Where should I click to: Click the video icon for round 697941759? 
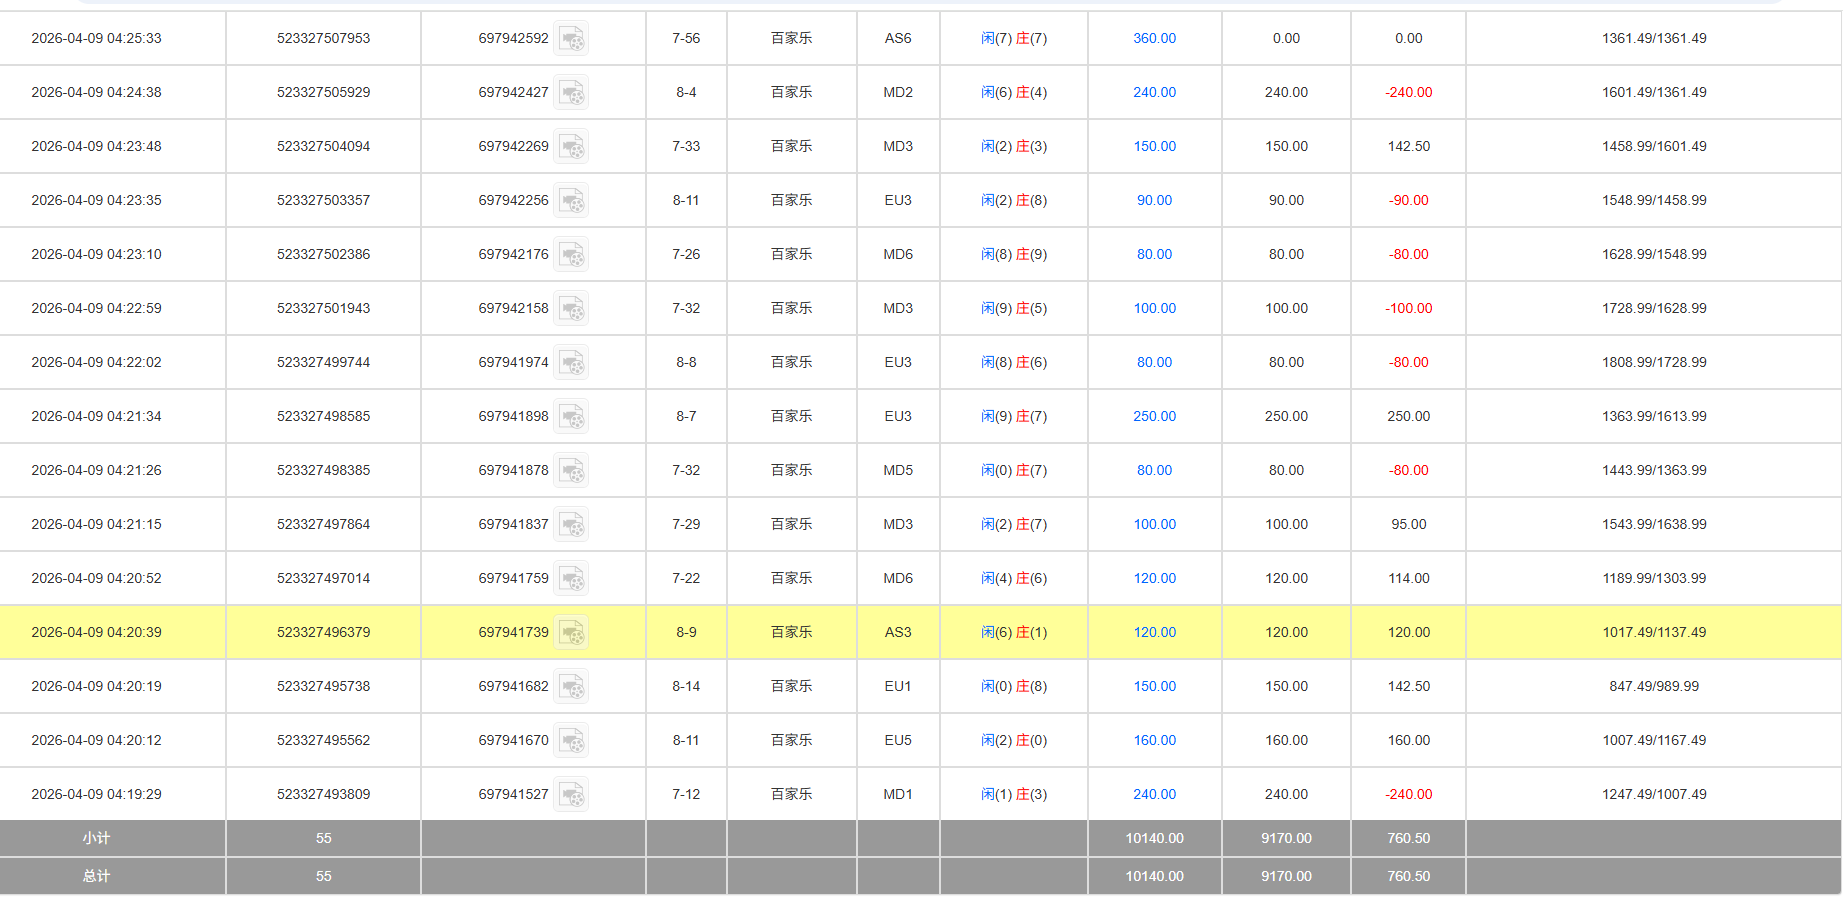click(572, 579)
